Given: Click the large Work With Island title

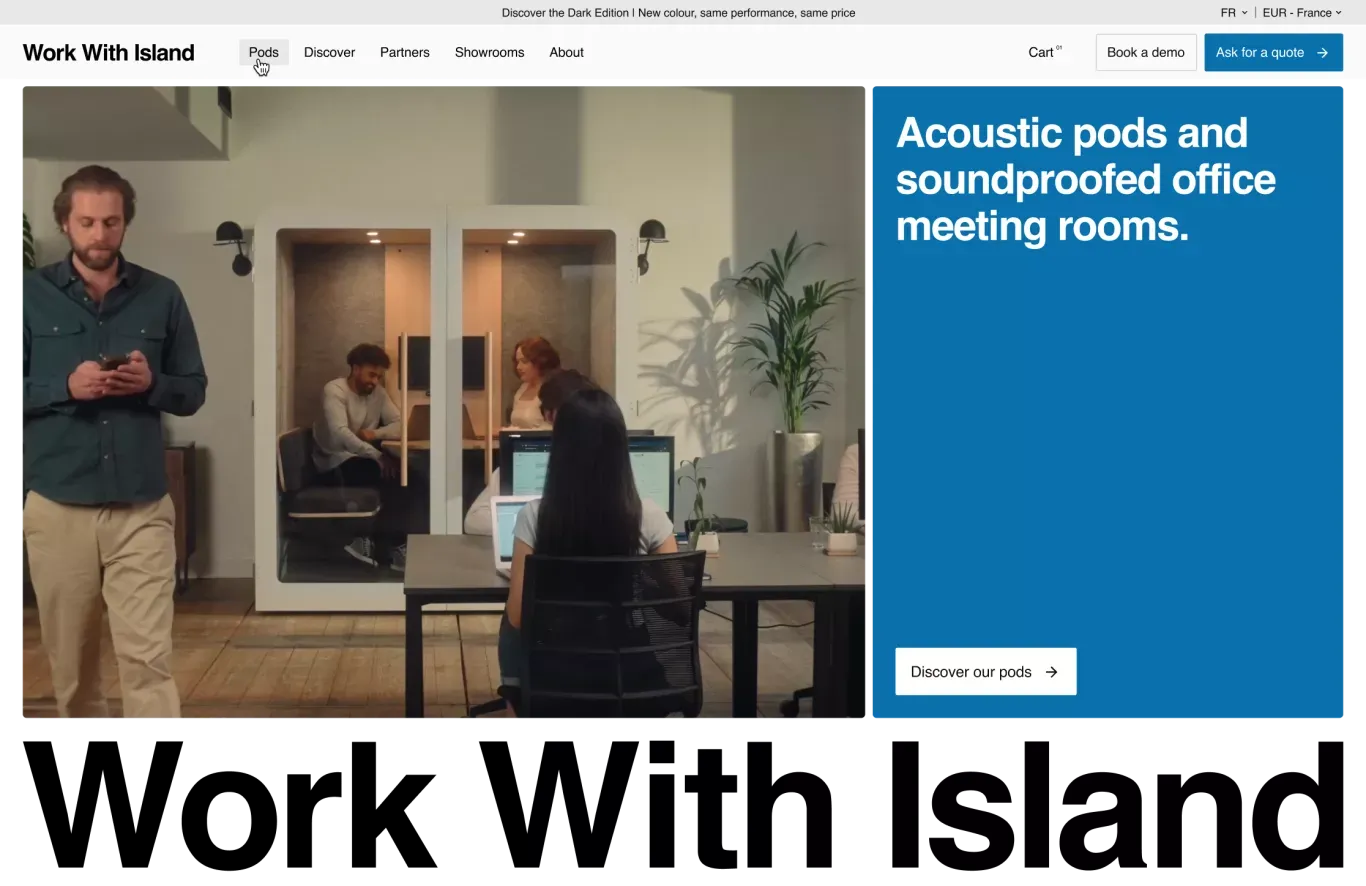Looking at the screenshot, I should [683, 806].
